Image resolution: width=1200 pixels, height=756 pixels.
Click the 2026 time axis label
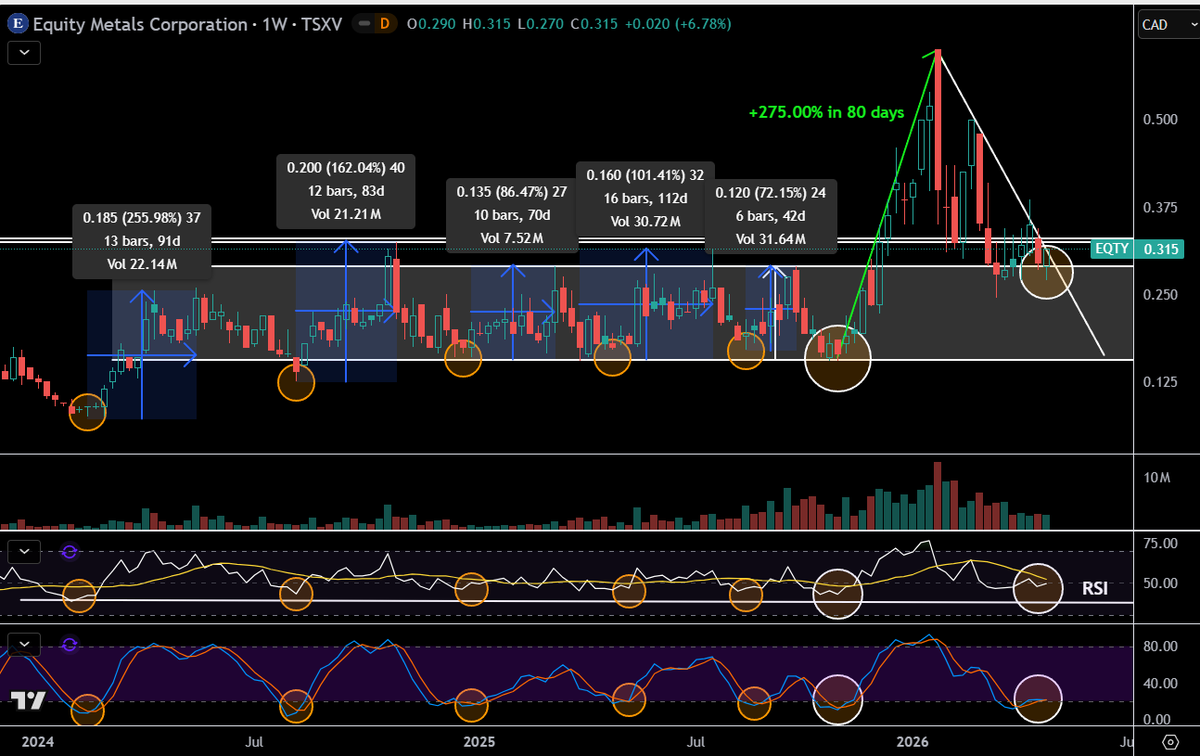[912, 742]
